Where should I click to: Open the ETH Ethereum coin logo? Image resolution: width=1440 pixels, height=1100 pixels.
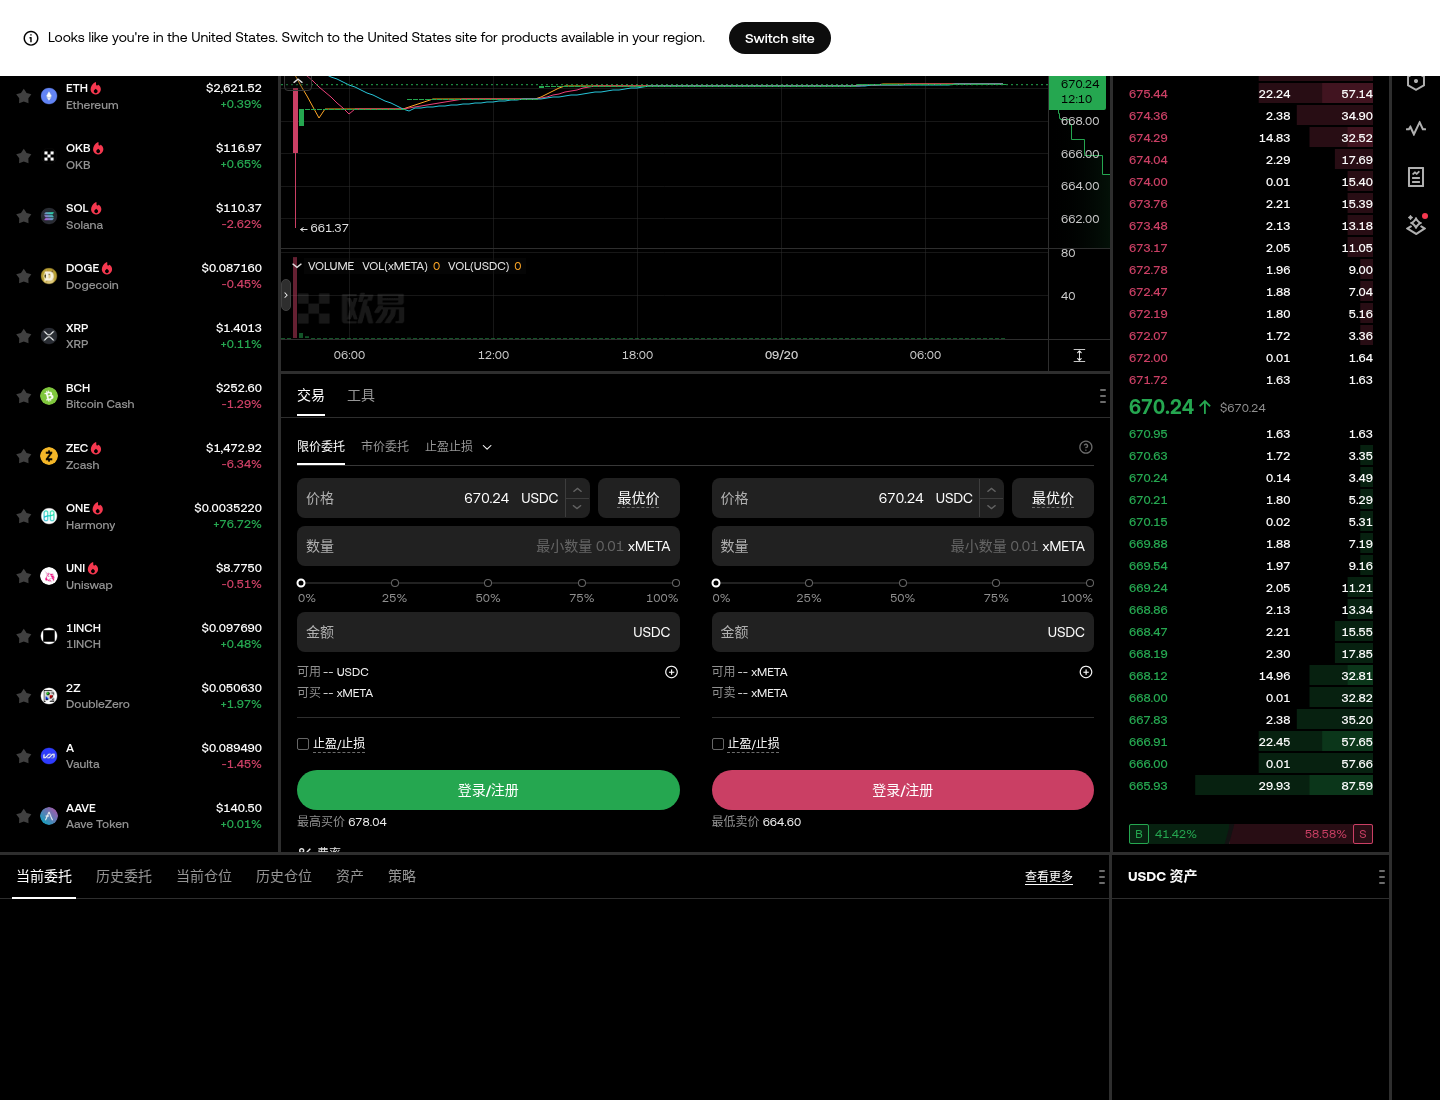(x=49, y=96)
